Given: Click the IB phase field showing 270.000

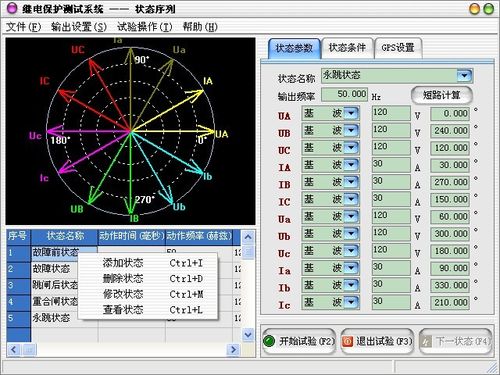Looking at the screenshot, I should (450, 182).
